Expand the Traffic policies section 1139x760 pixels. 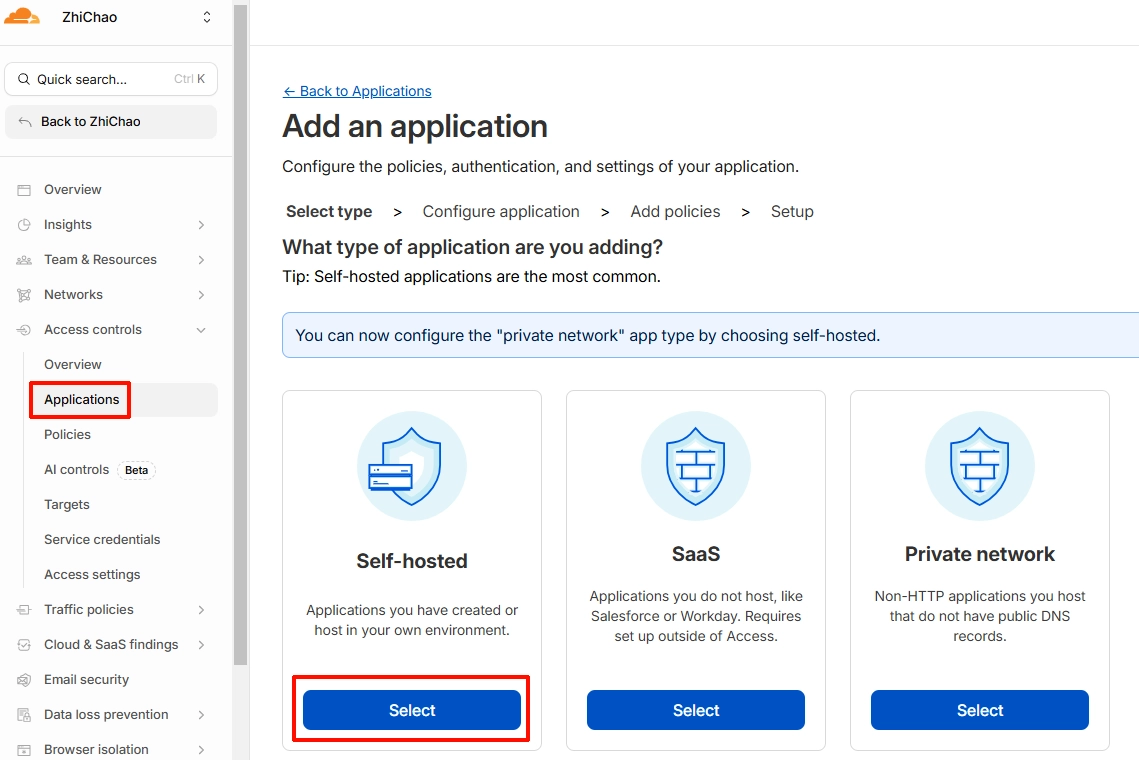click(x=201, y=610)
